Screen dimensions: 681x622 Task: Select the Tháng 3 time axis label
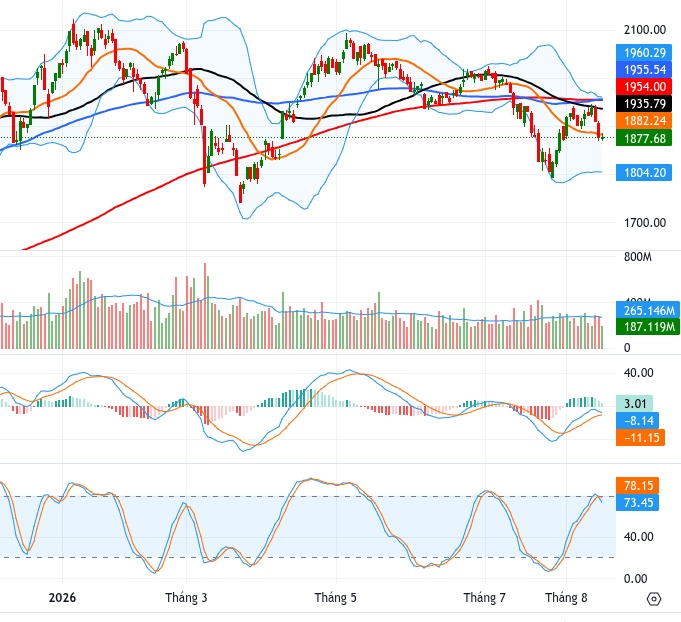coord(186,598)
